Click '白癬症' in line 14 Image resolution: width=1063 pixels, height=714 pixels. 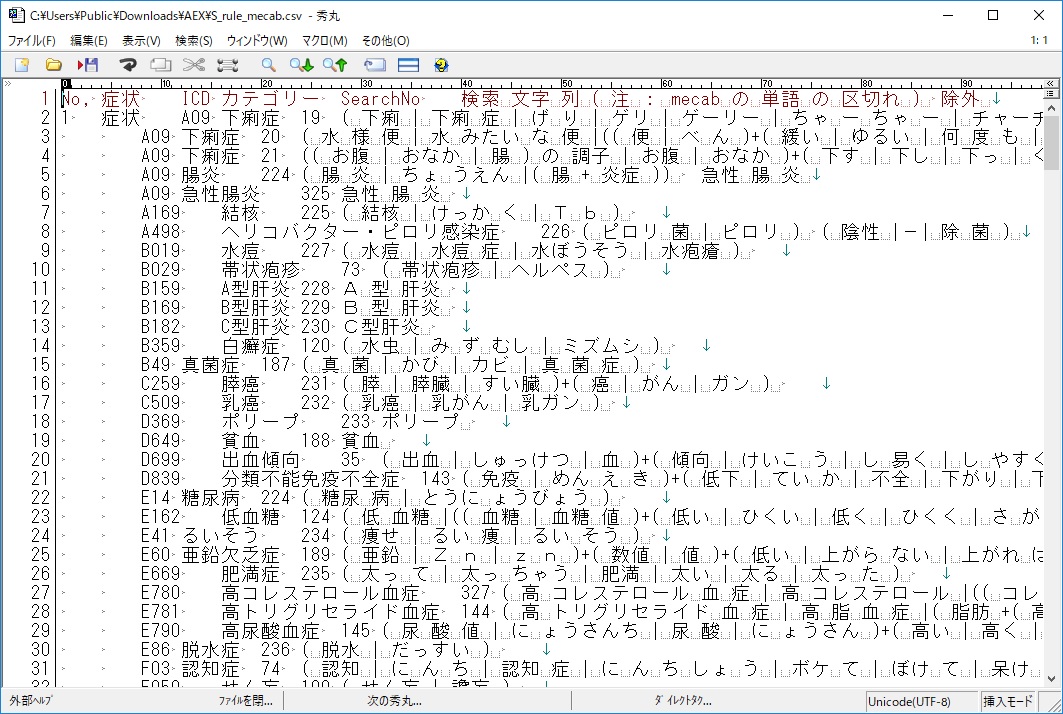click(250, 346)
